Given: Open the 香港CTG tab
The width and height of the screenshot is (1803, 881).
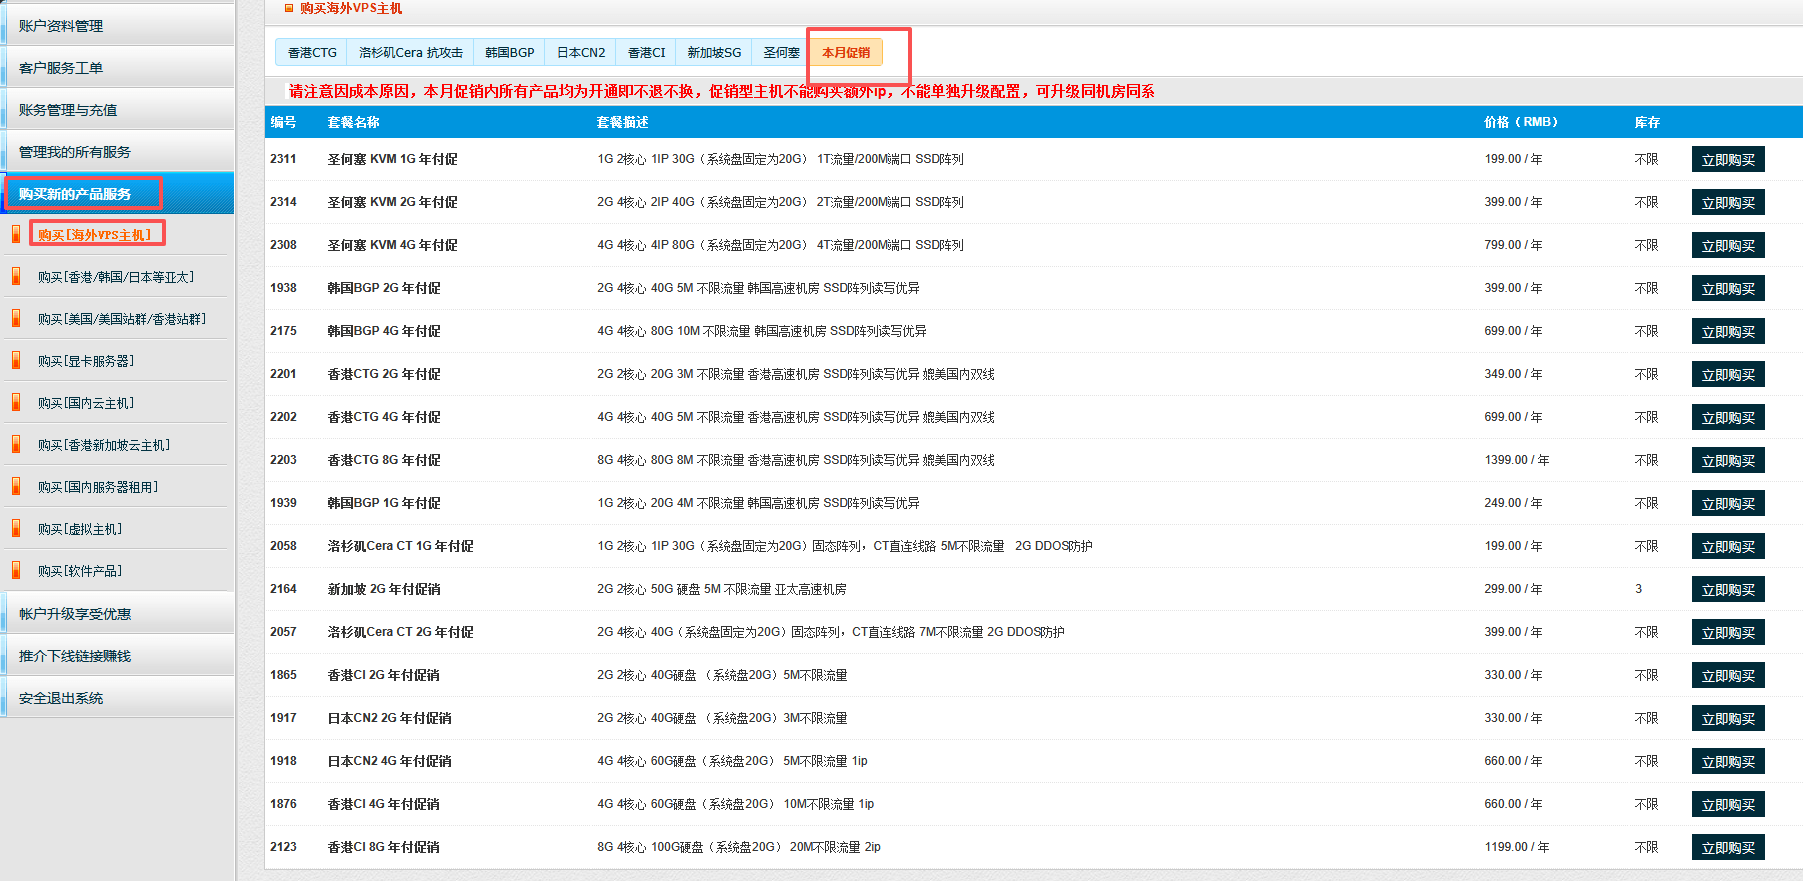Looking at the screenshot, I should [312, 52].
